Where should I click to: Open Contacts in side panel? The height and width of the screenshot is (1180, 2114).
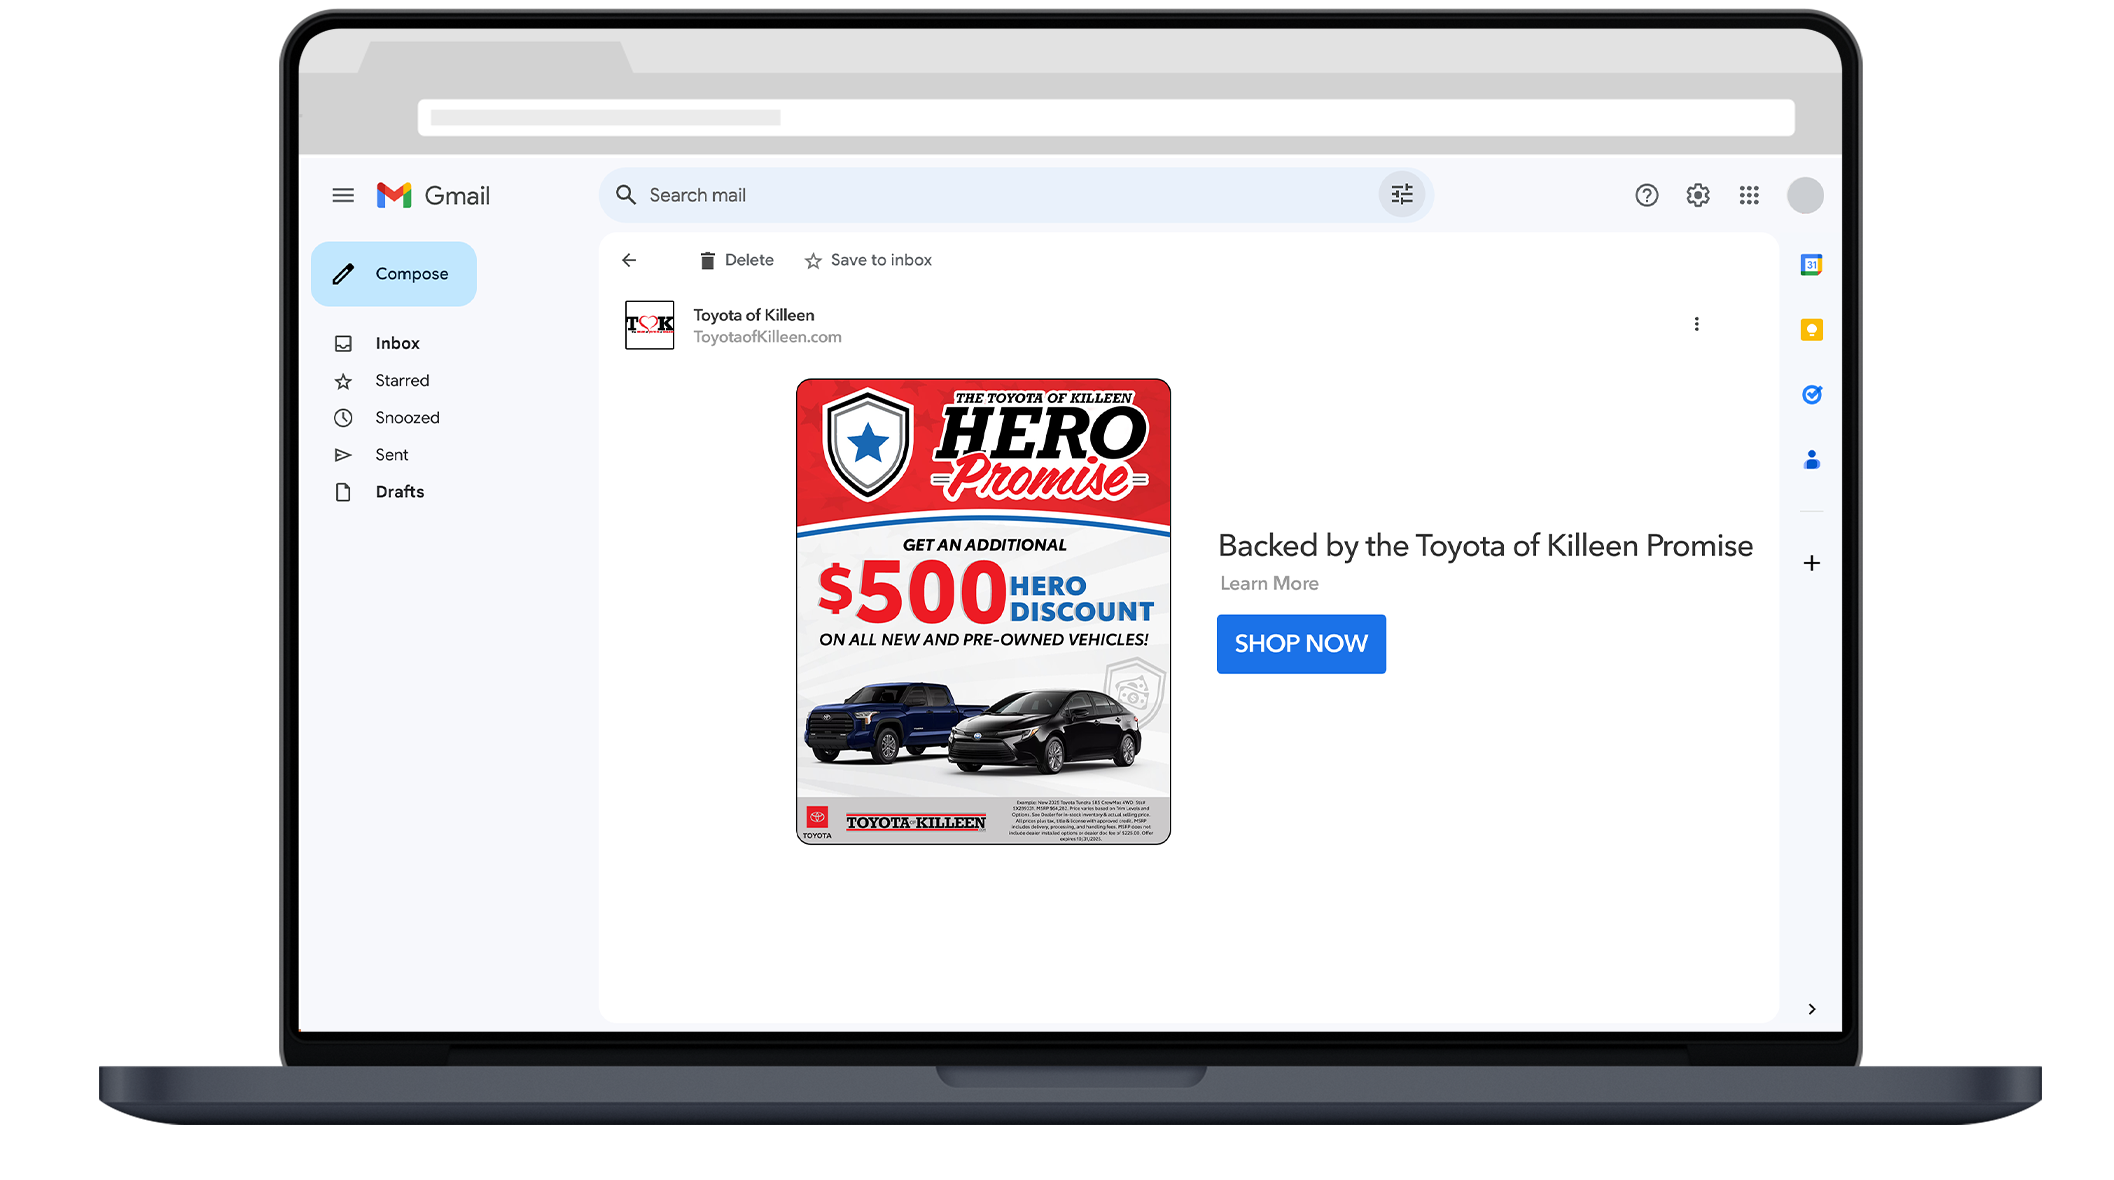pos(1811,460)
